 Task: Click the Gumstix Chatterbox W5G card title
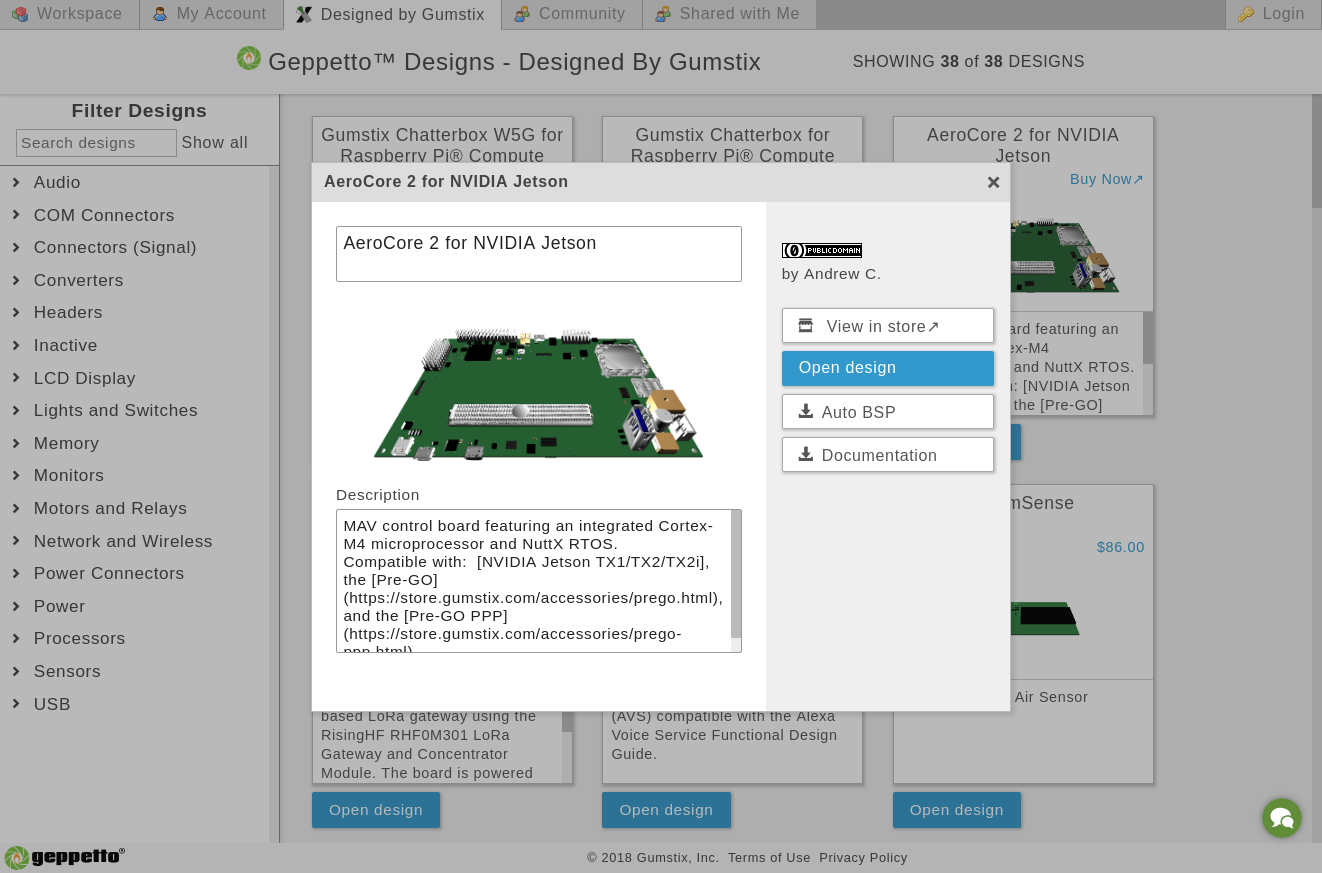pyautogui.click(x=442, y=145)
